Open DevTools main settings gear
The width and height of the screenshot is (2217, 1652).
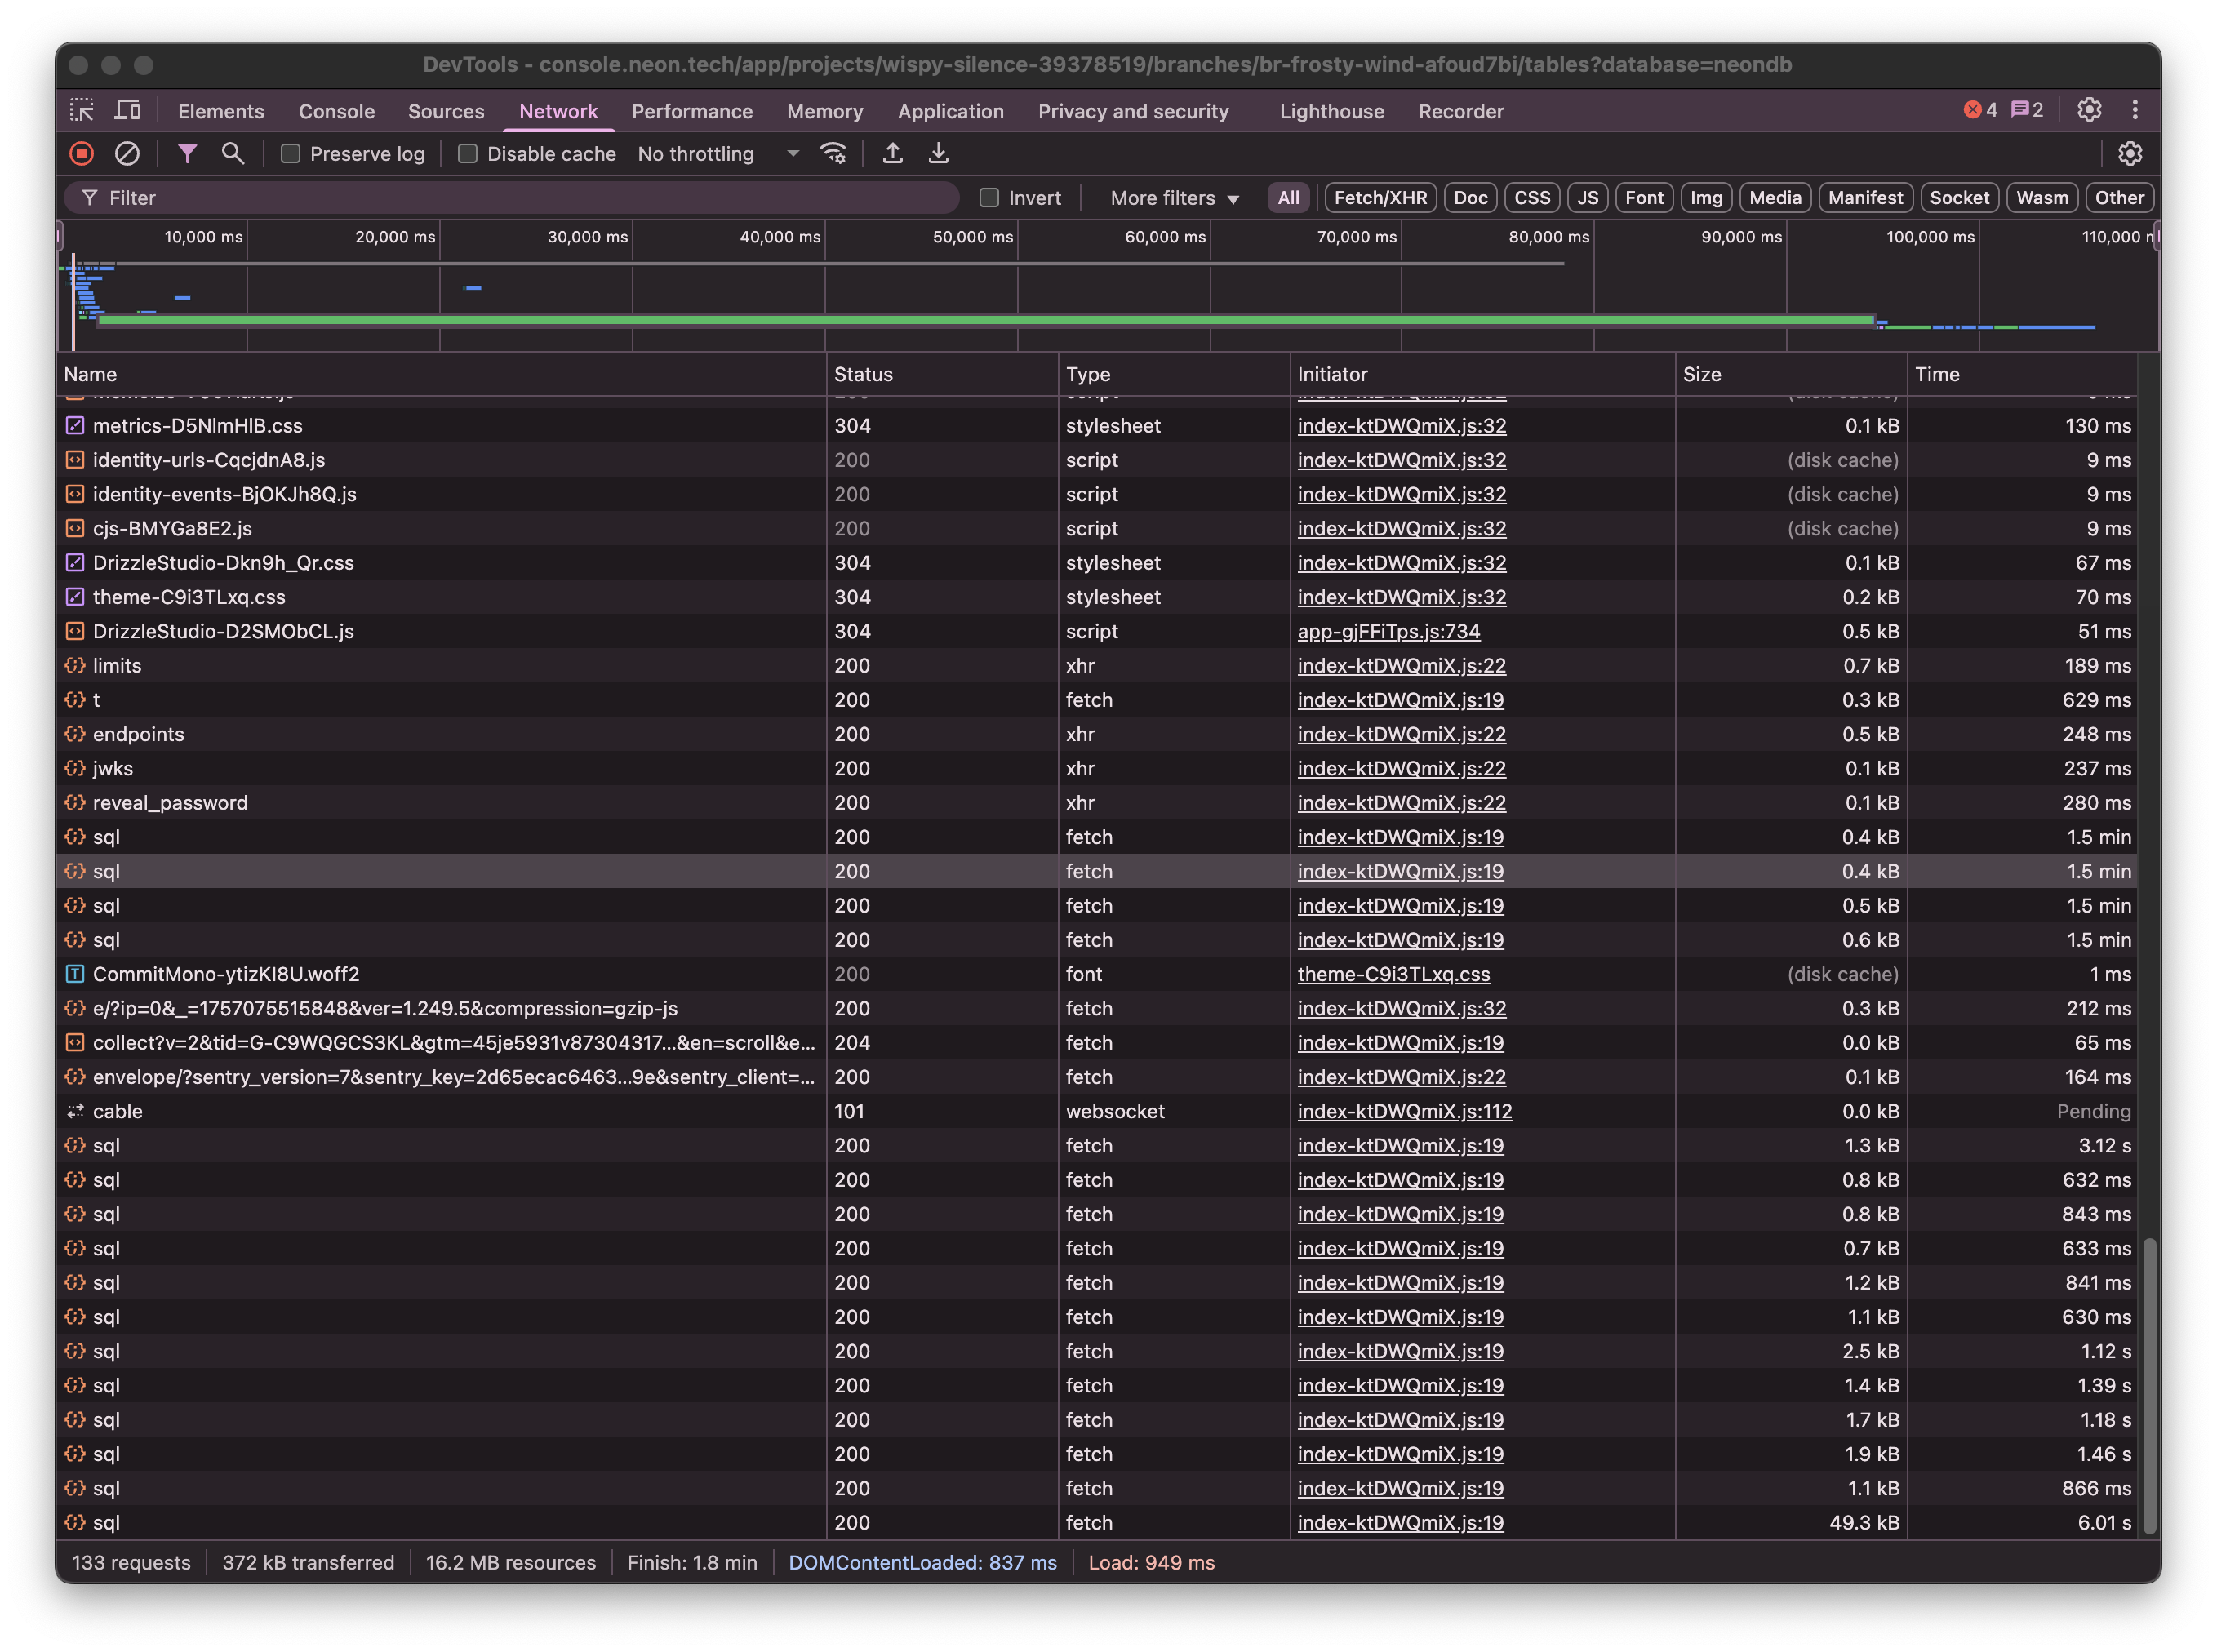coord(2089,110)
